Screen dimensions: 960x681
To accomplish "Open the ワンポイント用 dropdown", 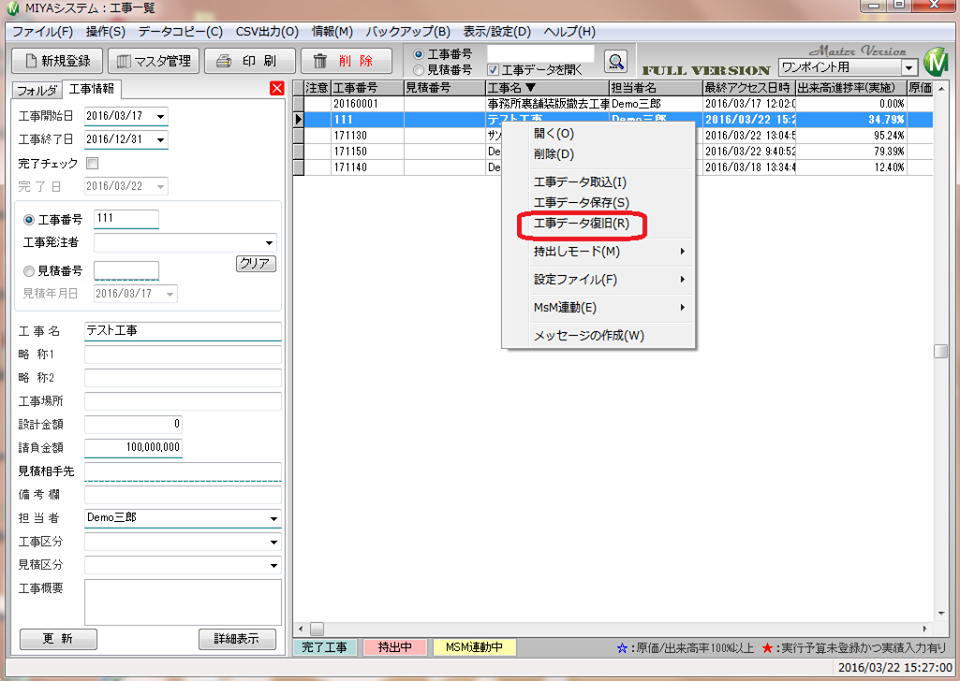I will point(910,67).
